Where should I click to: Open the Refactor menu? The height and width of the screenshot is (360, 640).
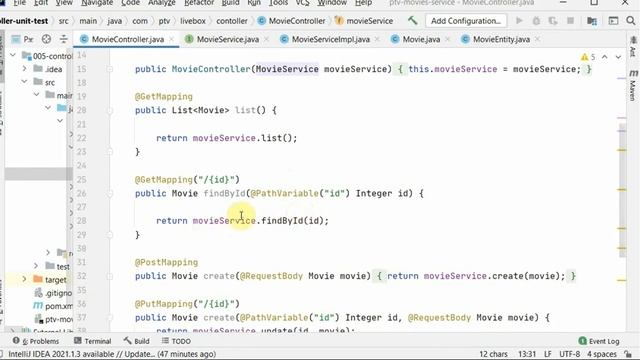tap(199, 3)
